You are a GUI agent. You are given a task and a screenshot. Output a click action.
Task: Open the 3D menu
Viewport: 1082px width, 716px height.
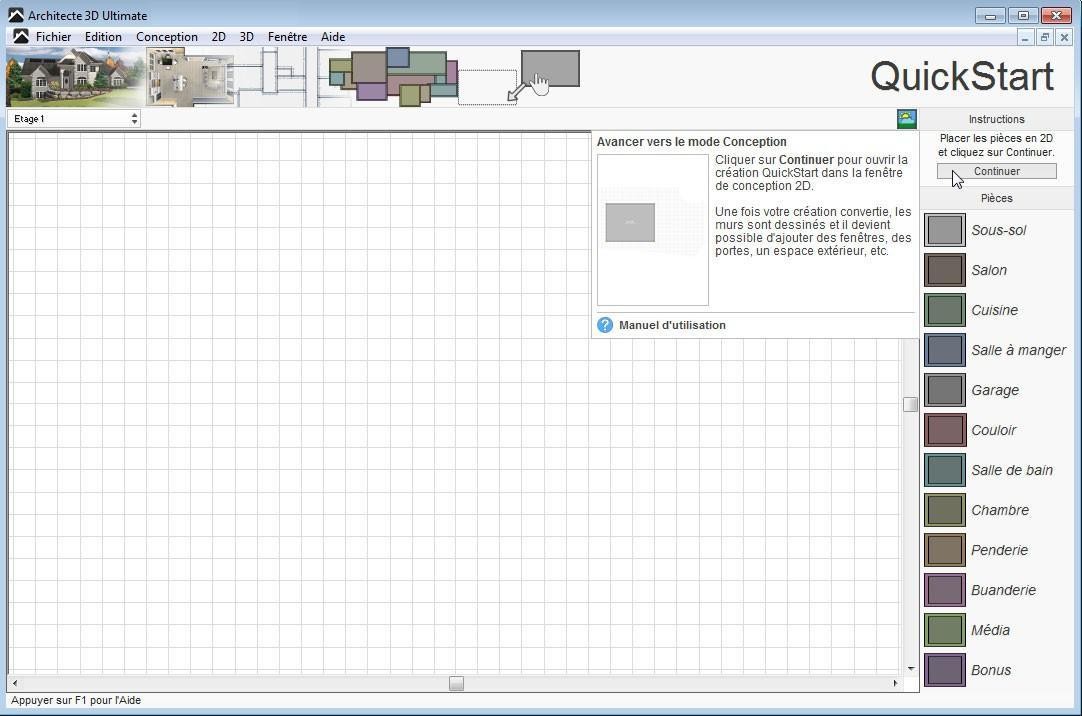click(246, 37)
